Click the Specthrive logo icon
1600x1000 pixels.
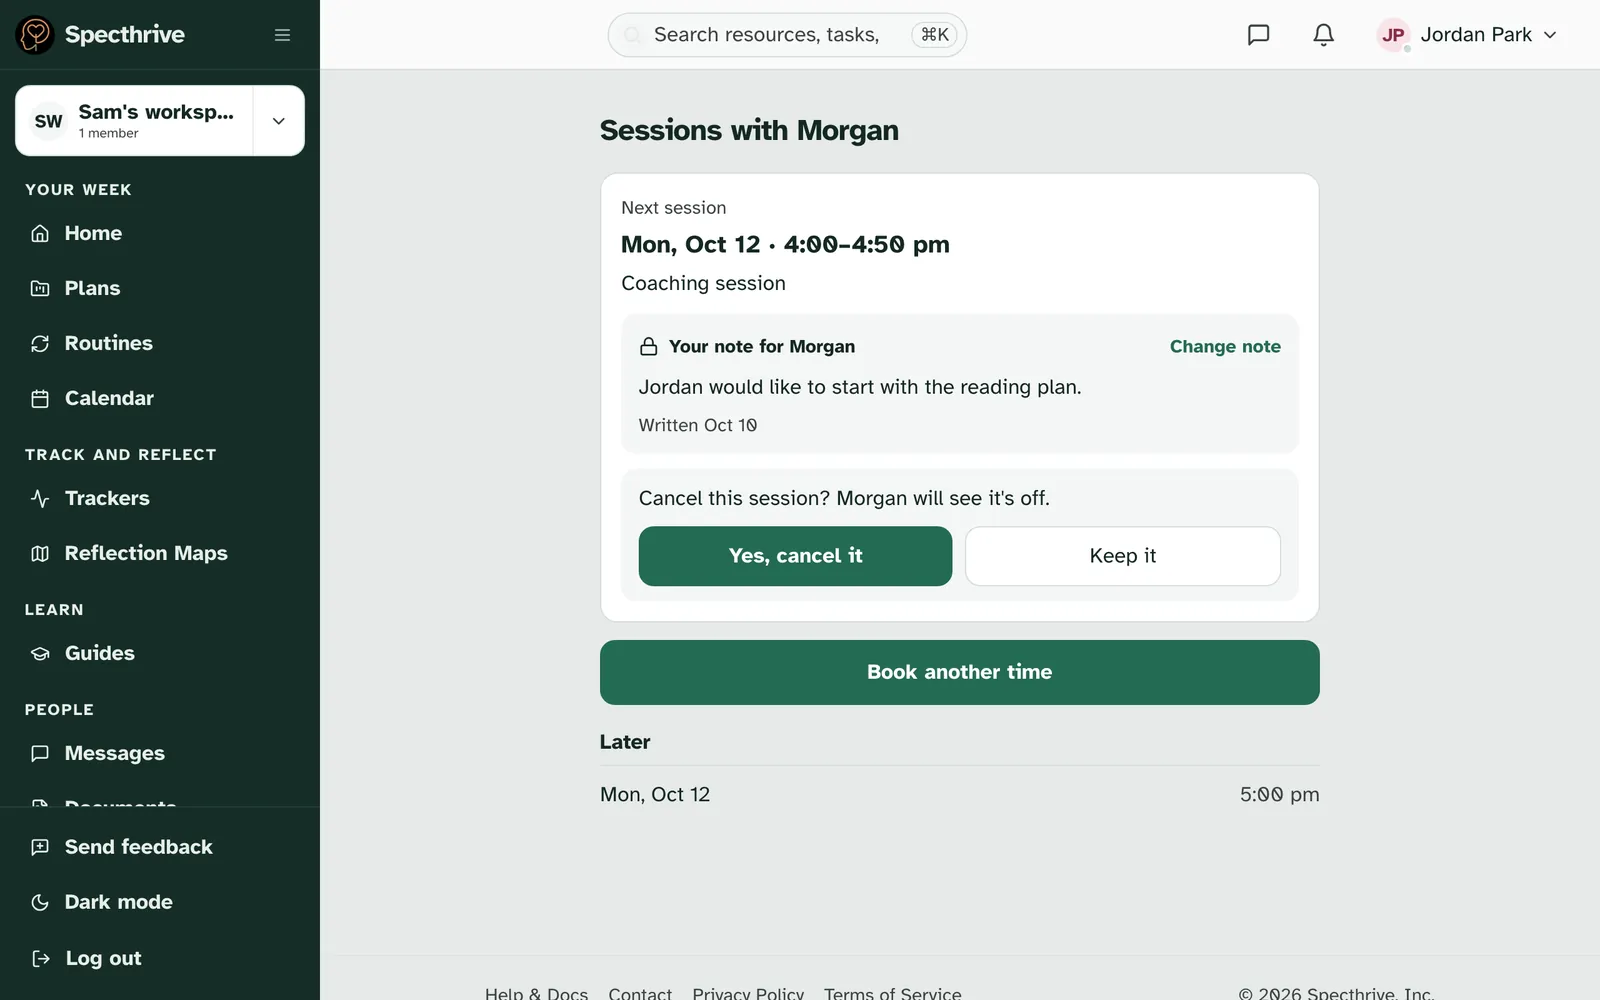click(x=35, y=35)
